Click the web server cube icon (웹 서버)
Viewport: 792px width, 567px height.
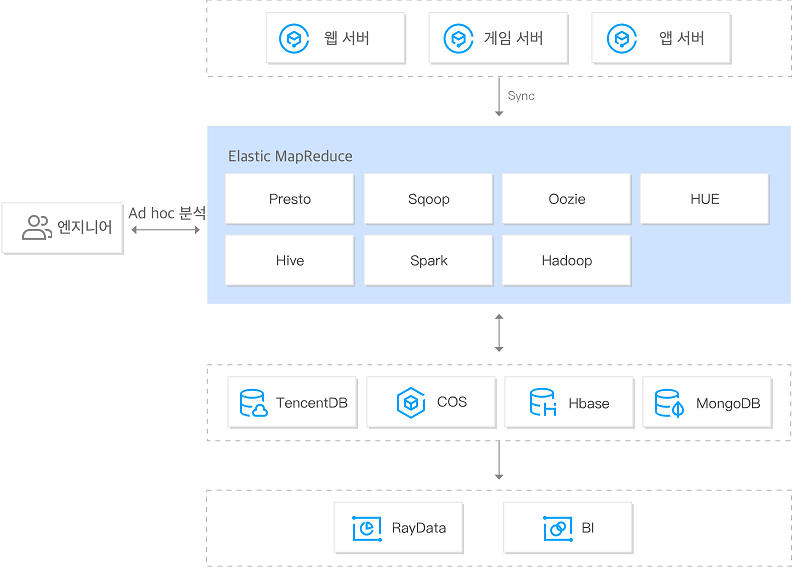point(294,38)
